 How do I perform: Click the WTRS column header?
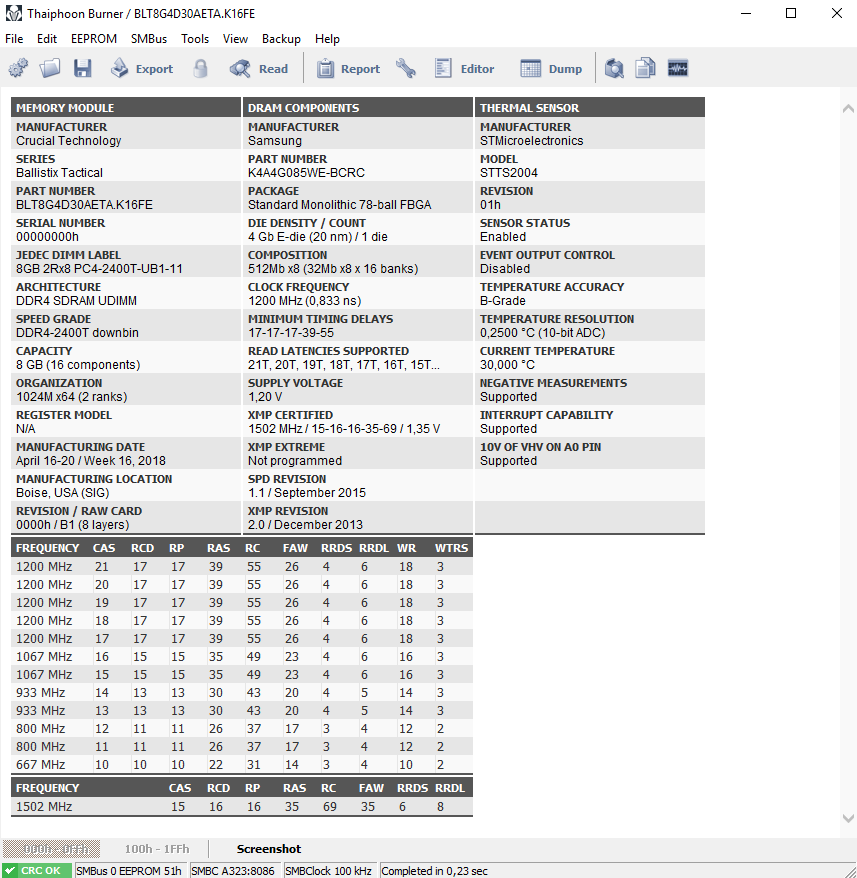pyautogui.click(x=451, y=548)
